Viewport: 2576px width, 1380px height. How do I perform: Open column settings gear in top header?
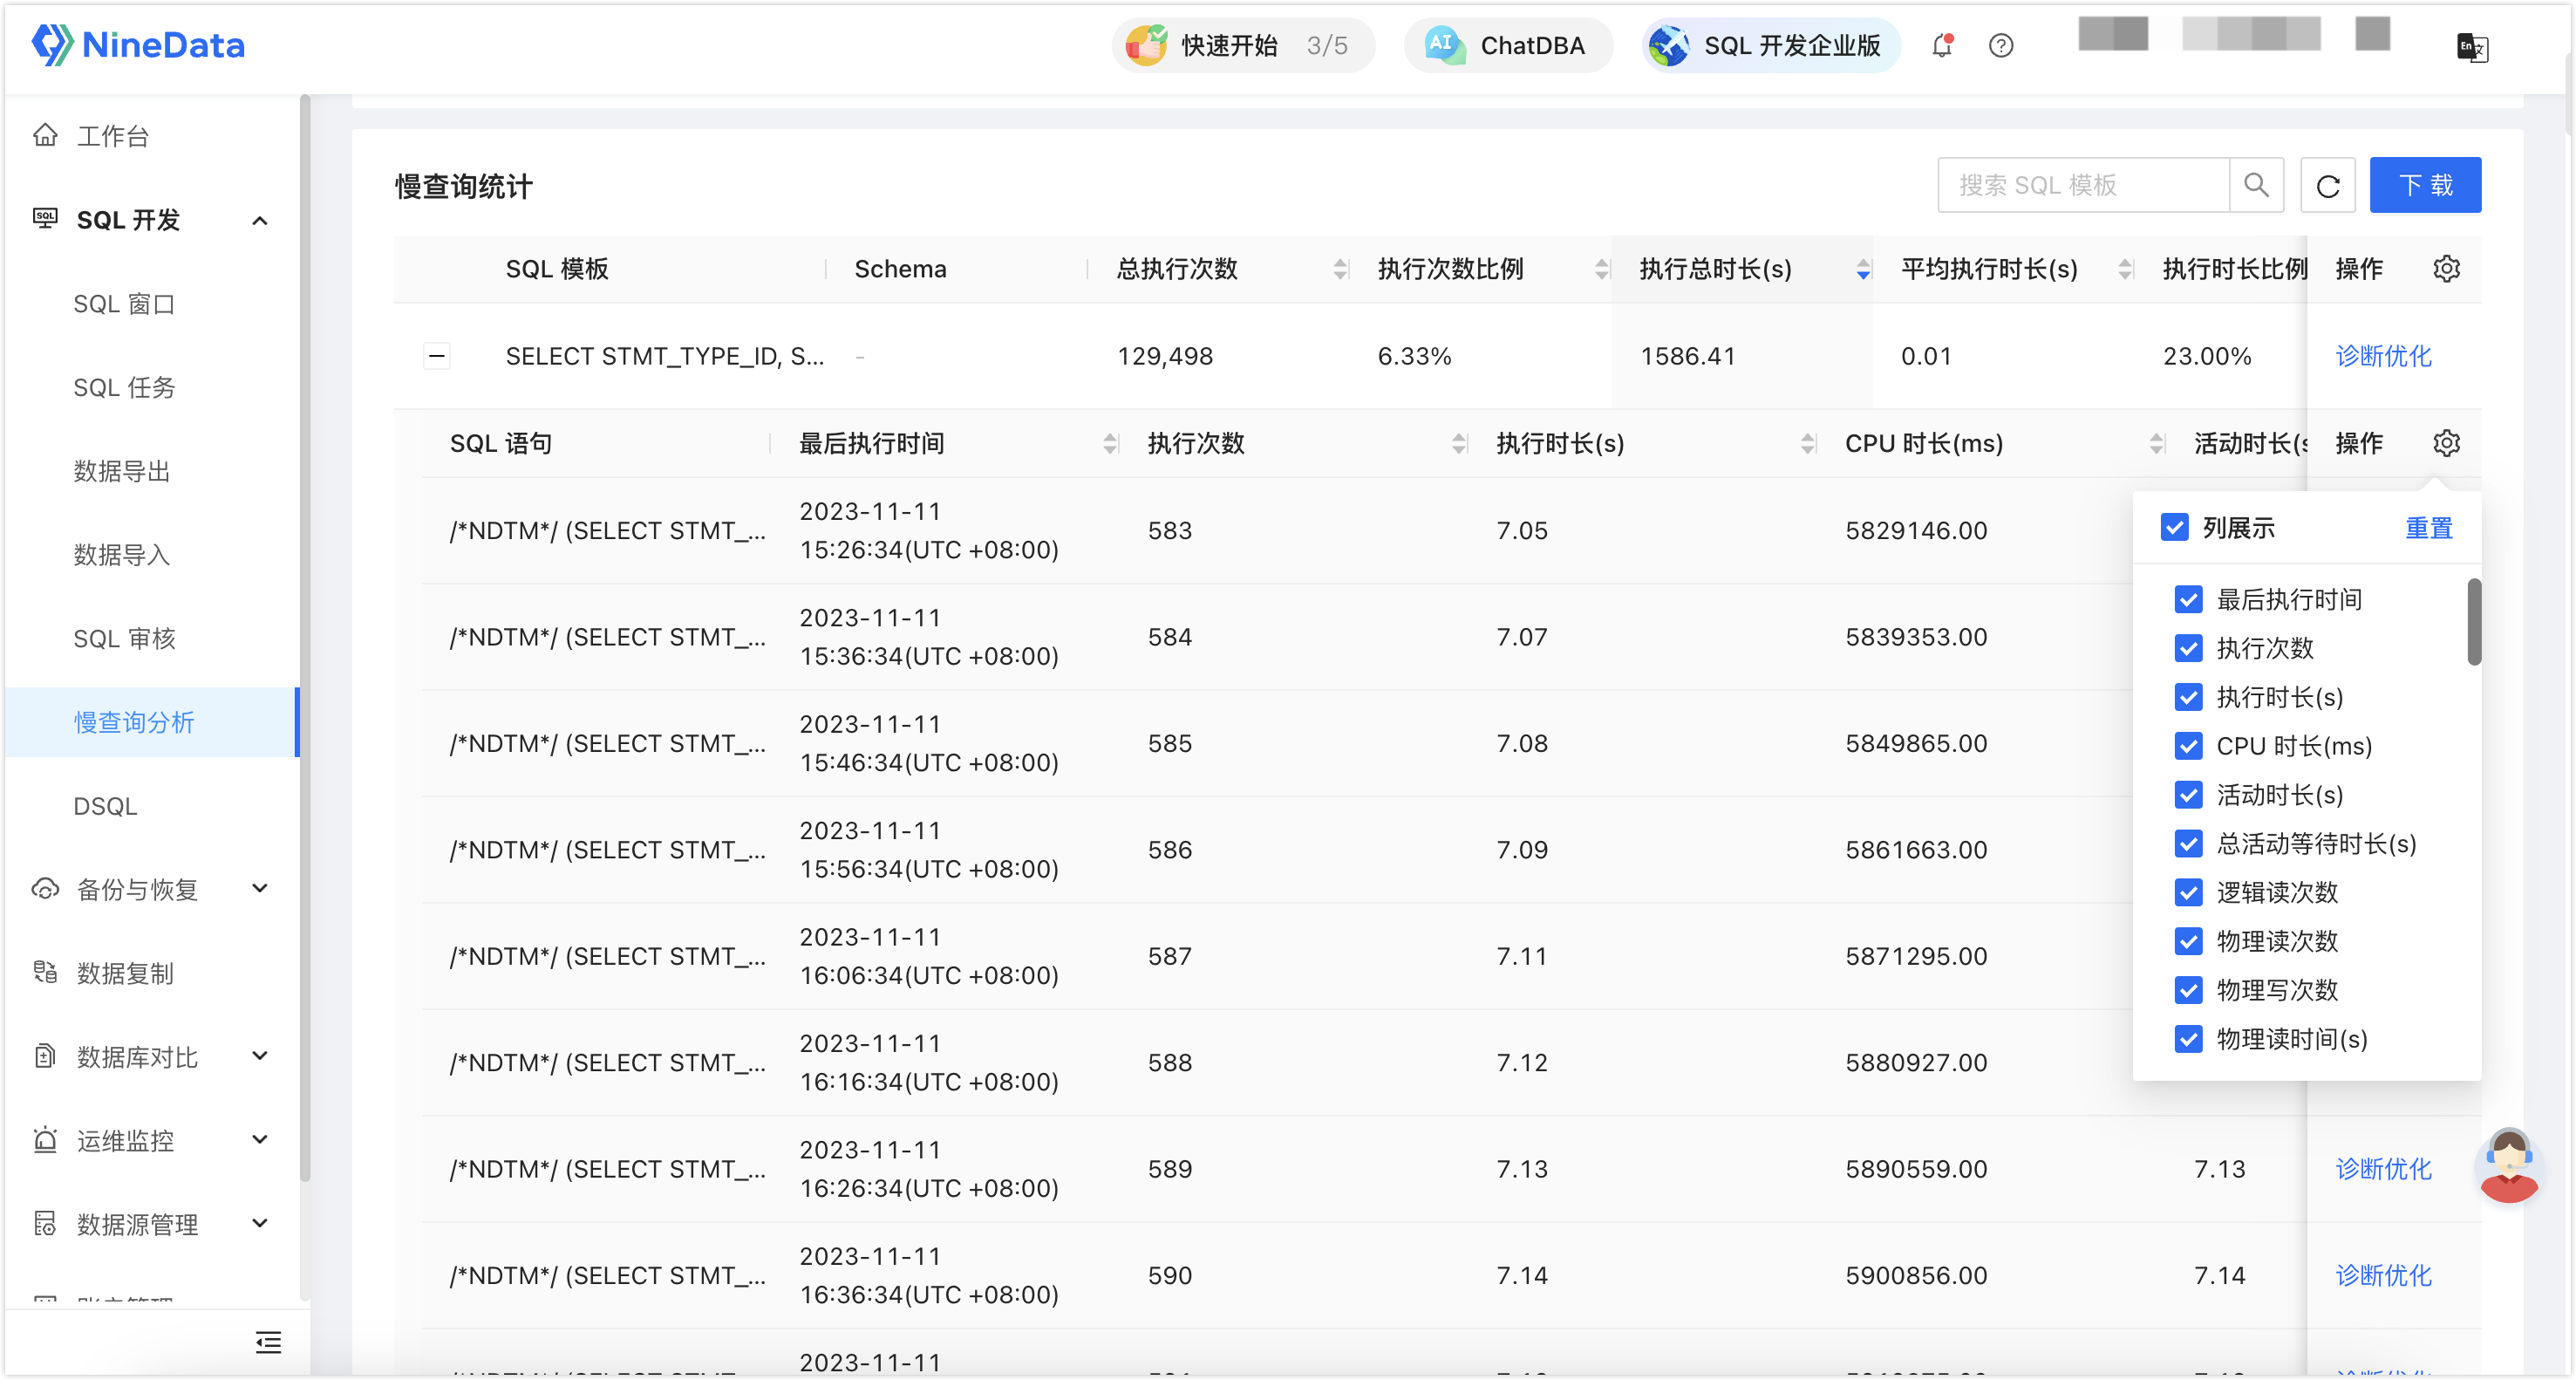click(2446, 269)
